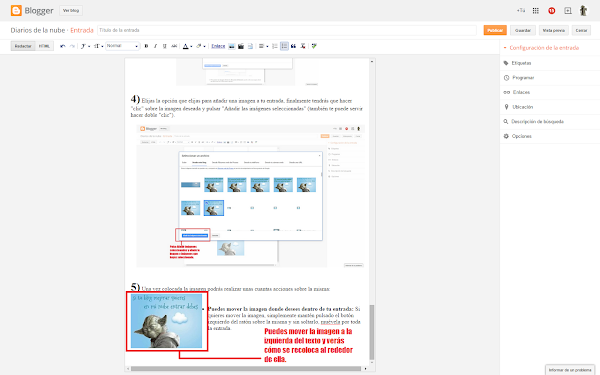Toggle bold formatting
Screen dimensions: 600x375
(146, 46)
